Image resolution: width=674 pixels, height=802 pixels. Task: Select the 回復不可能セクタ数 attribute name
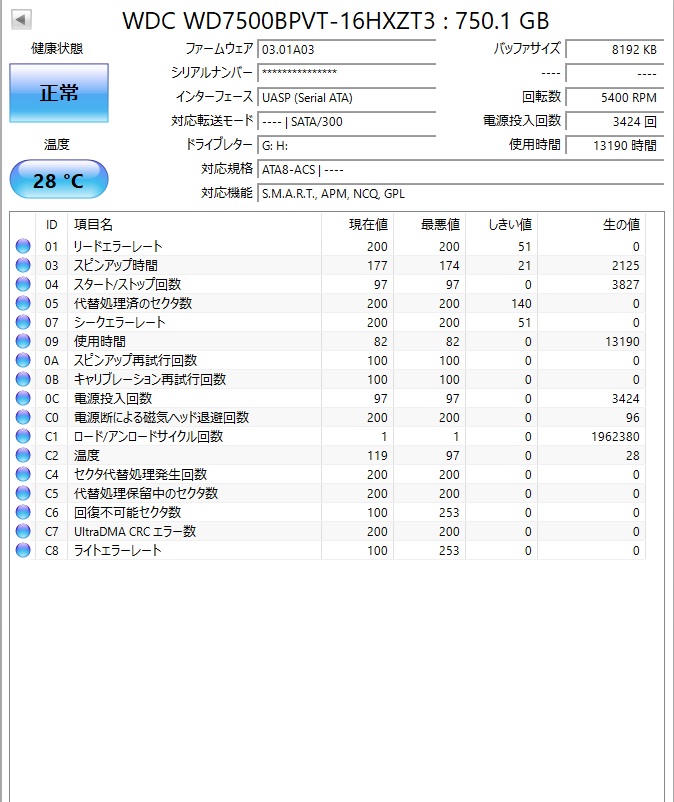coord(127,512)
